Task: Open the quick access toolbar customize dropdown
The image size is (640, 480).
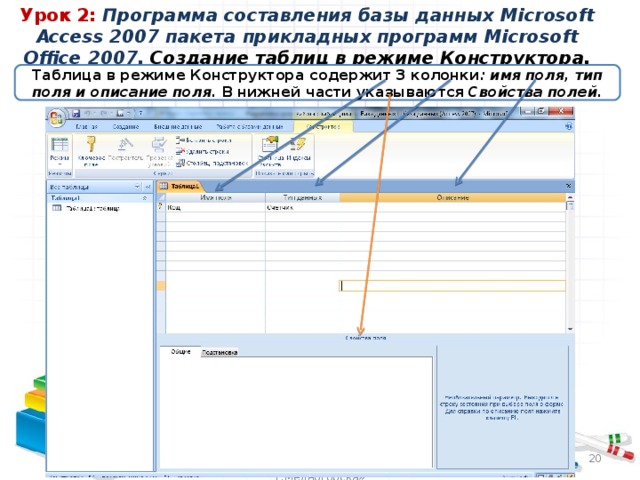Action: 141,113
